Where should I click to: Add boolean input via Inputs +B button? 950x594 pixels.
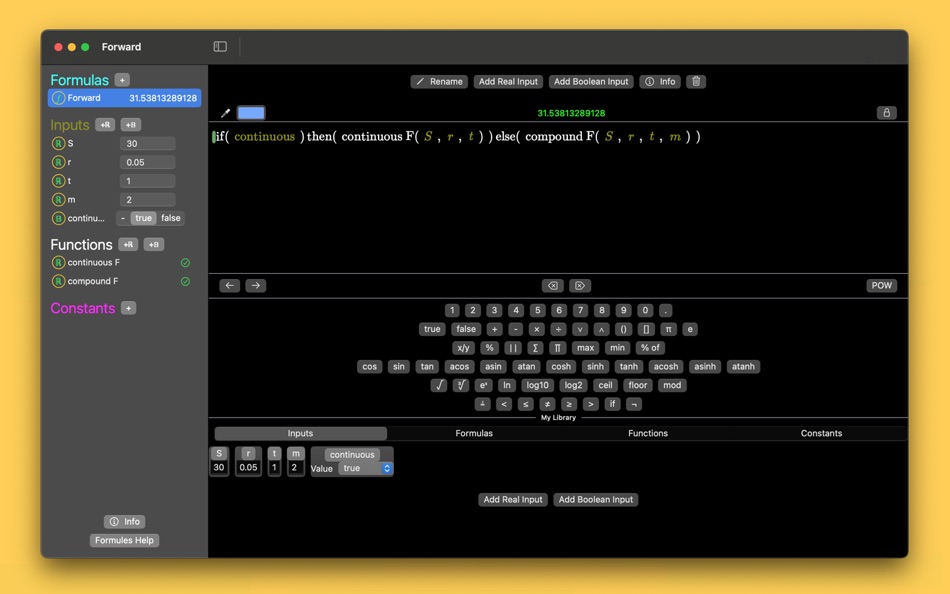131,125
